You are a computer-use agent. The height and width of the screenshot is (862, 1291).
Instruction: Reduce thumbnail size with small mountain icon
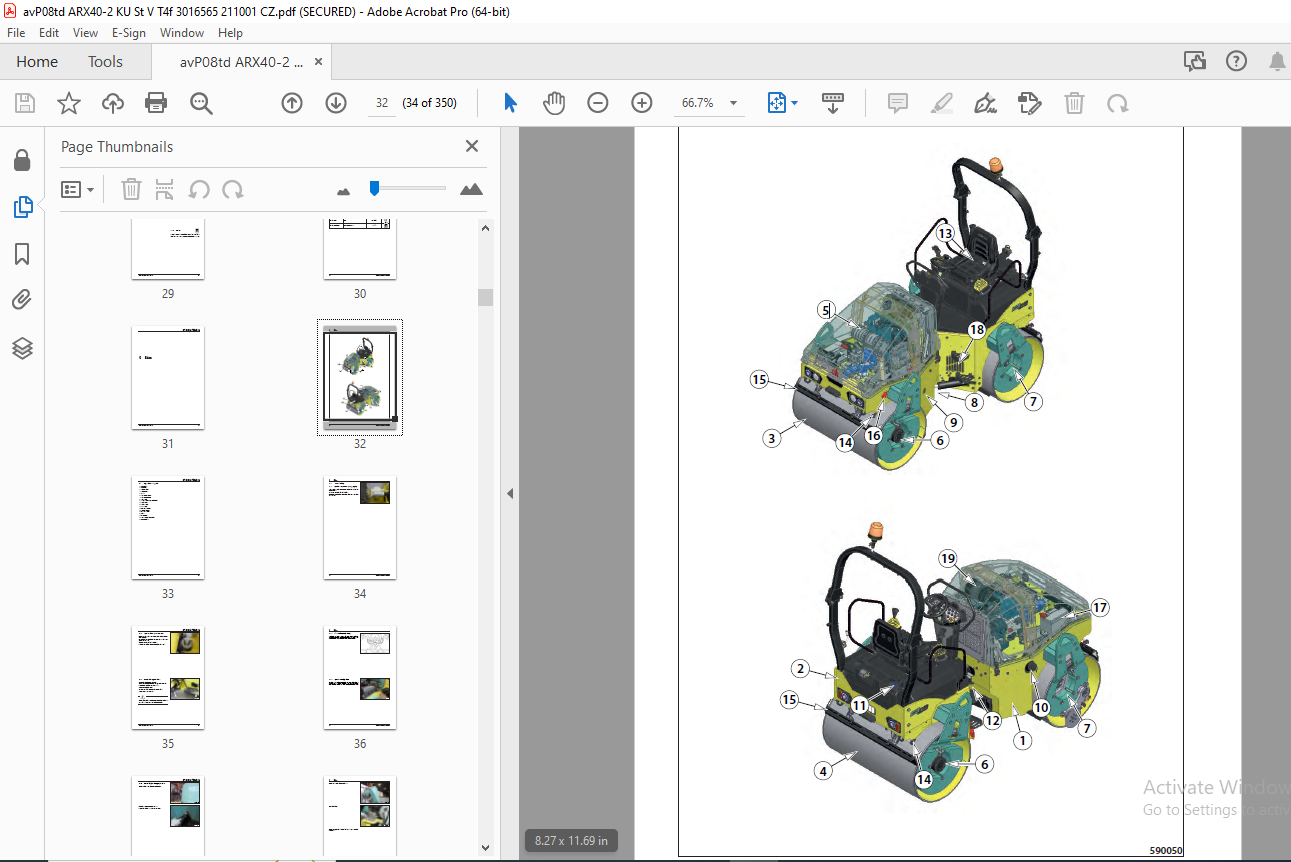(x=345, y=190)
